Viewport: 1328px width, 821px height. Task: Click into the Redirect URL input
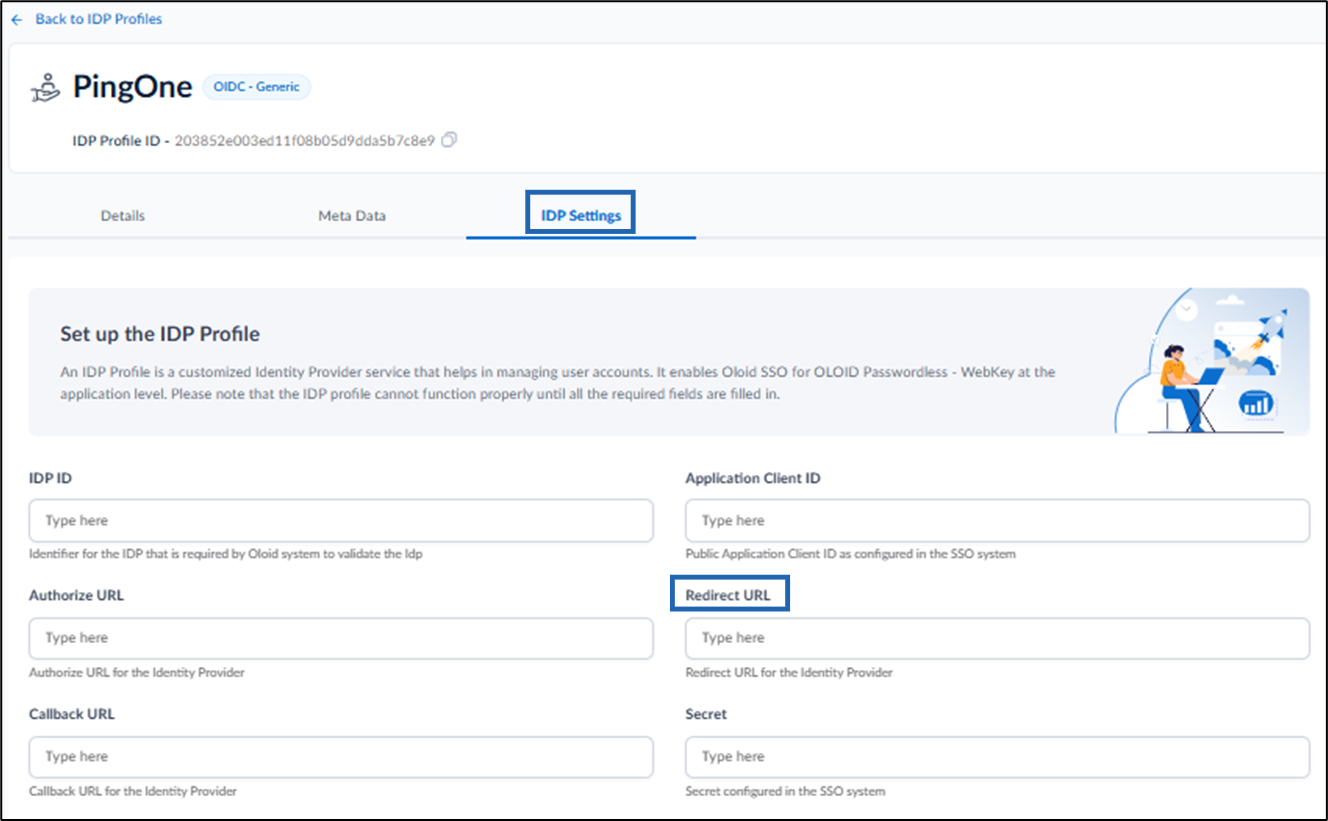tap(997, 638)
